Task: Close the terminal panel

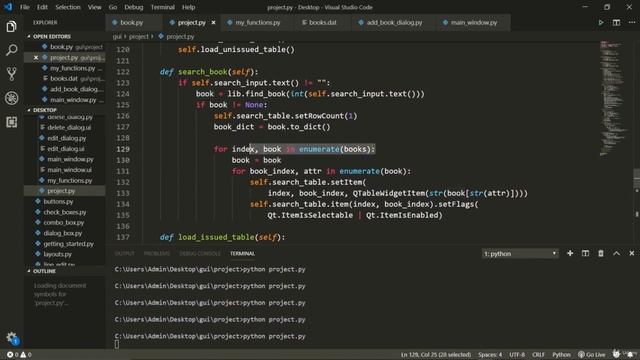Action: click(x=631, y=253)
